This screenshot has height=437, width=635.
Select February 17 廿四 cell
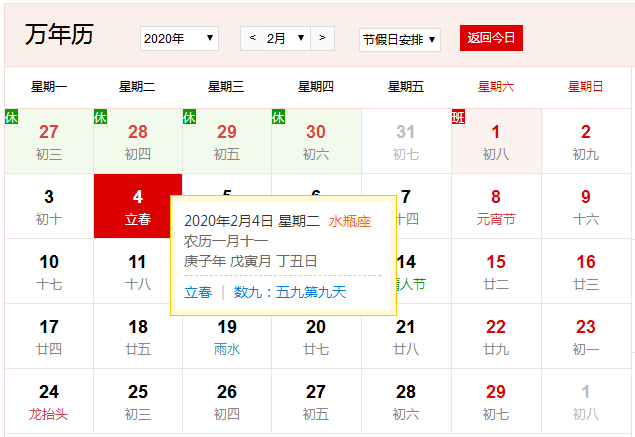[x=49, y=337]
